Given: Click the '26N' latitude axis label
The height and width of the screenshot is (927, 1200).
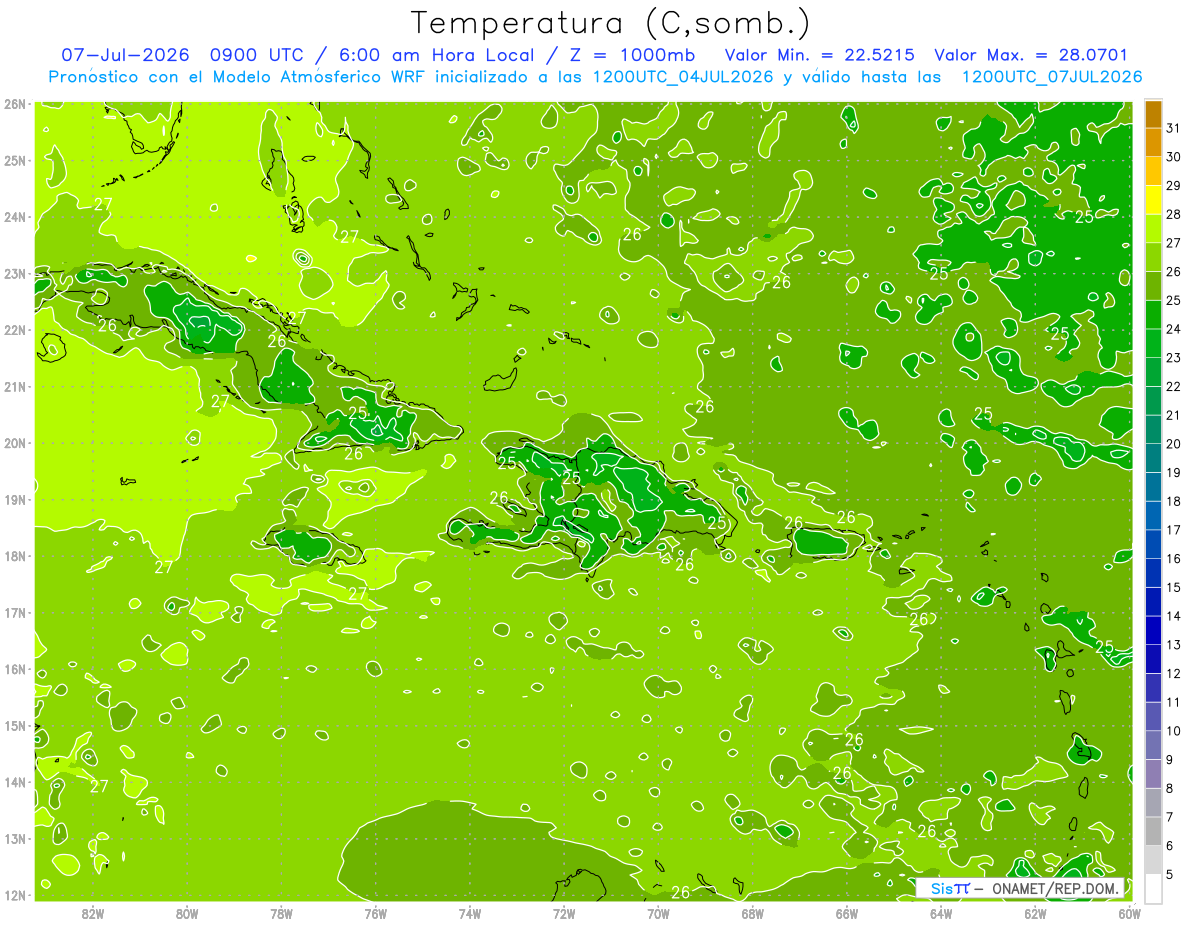Looking at the screenshot, I should point(14,103).
